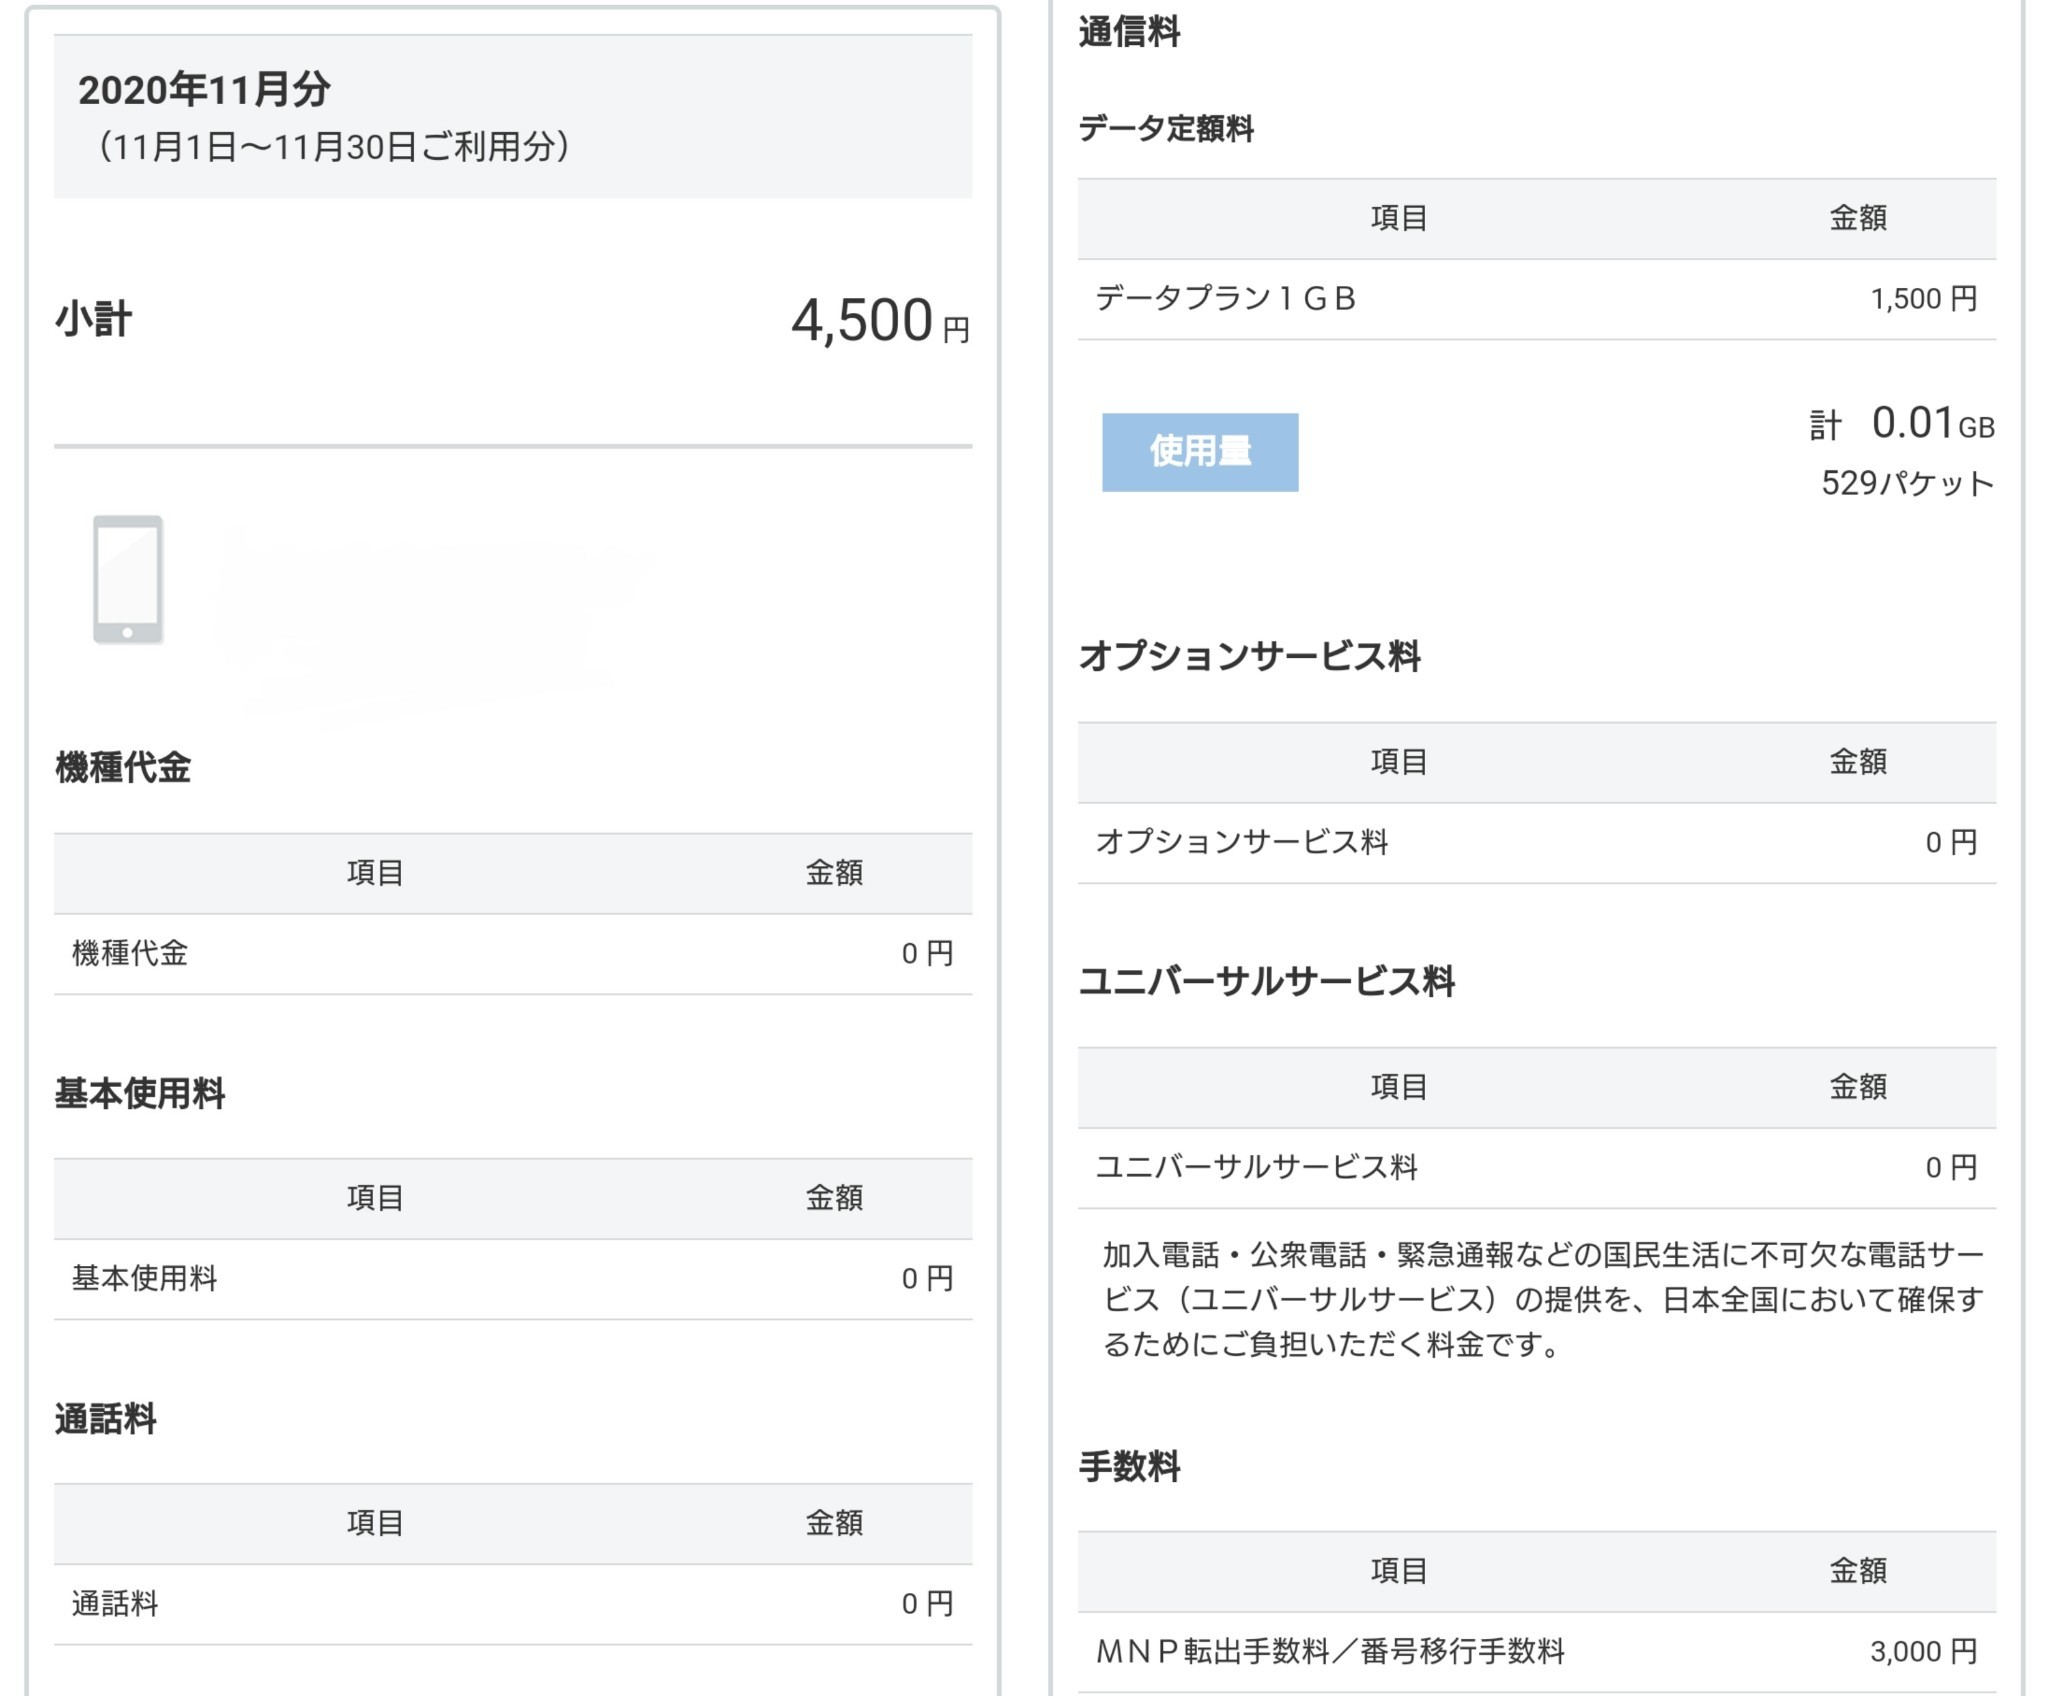Screen dimensions: 2048x1696
Task: Click the ユニバーサルサービス explanation paragraph
Action: tap(1540, 1299)
